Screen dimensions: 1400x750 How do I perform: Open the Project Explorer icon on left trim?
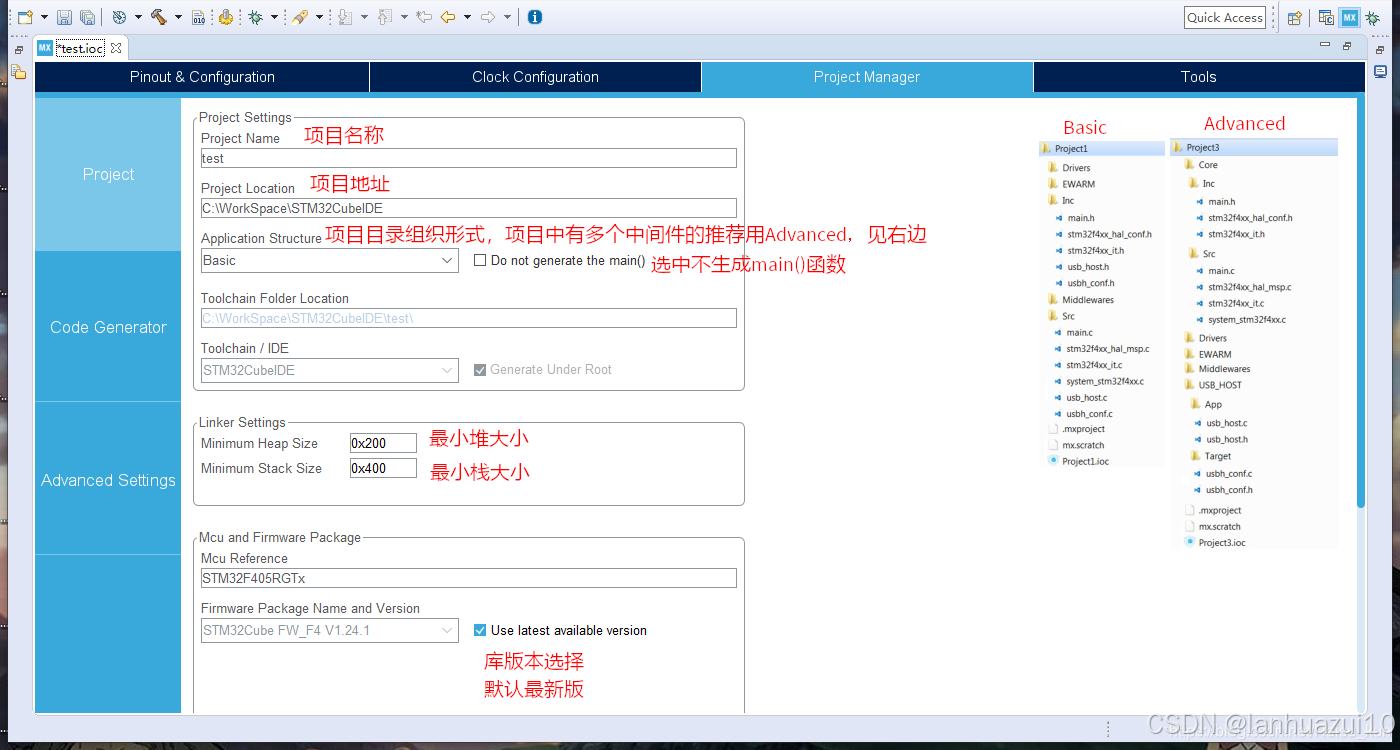18,72
